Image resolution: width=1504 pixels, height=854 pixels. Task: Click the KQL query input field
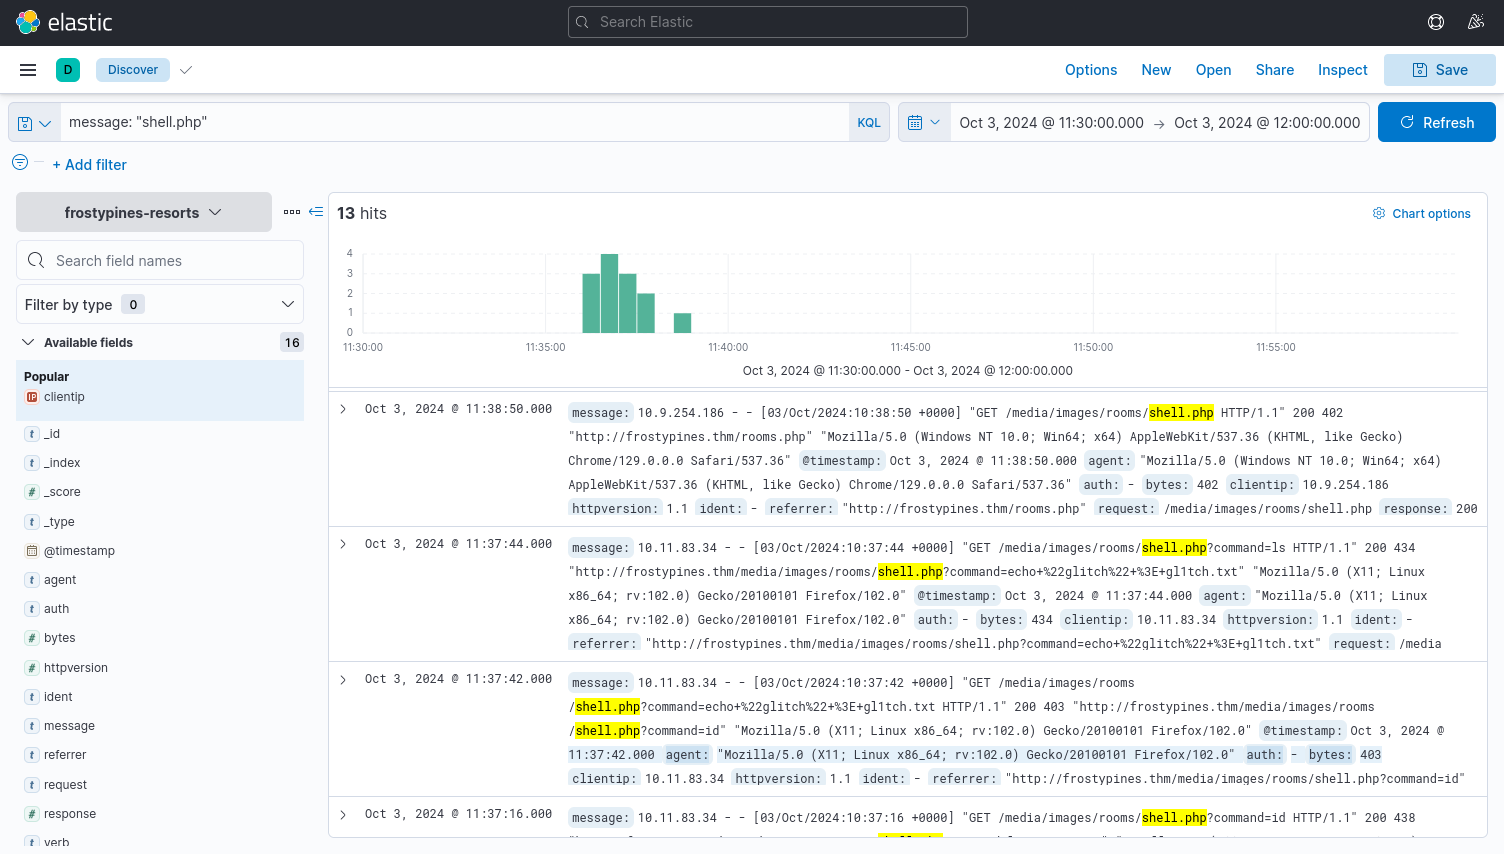coord(455,122)
